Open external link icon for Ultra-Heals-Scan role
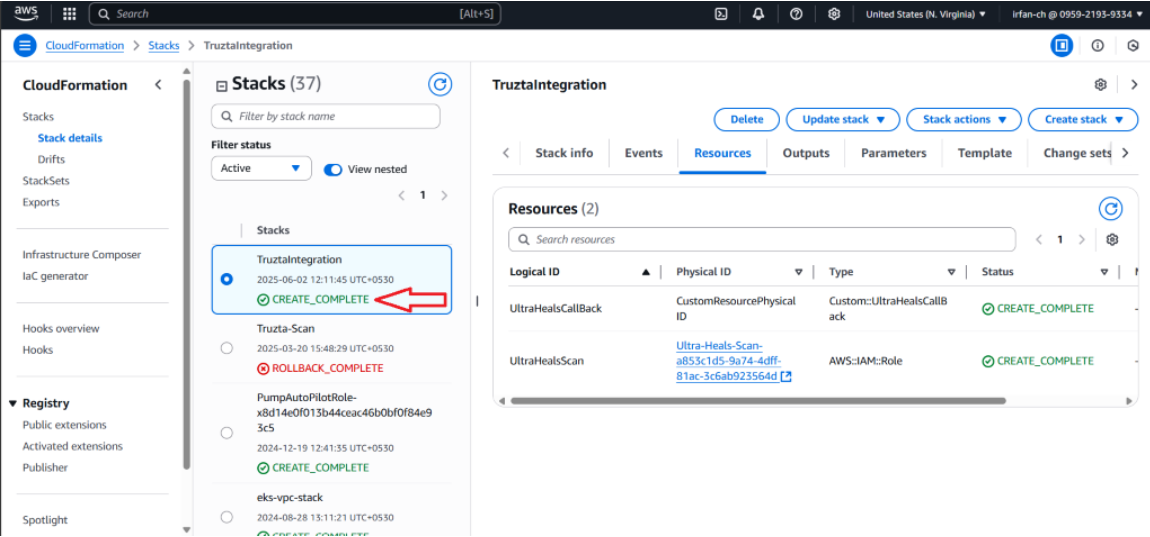The height and width of the screenshot is (537, 1150). click(786, 376)
